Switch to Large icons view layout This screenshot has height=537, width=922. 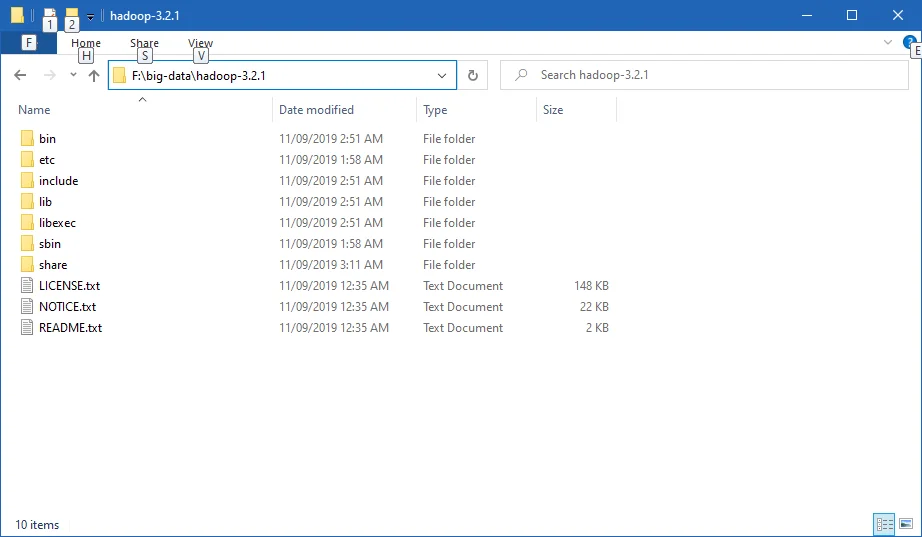906,523
